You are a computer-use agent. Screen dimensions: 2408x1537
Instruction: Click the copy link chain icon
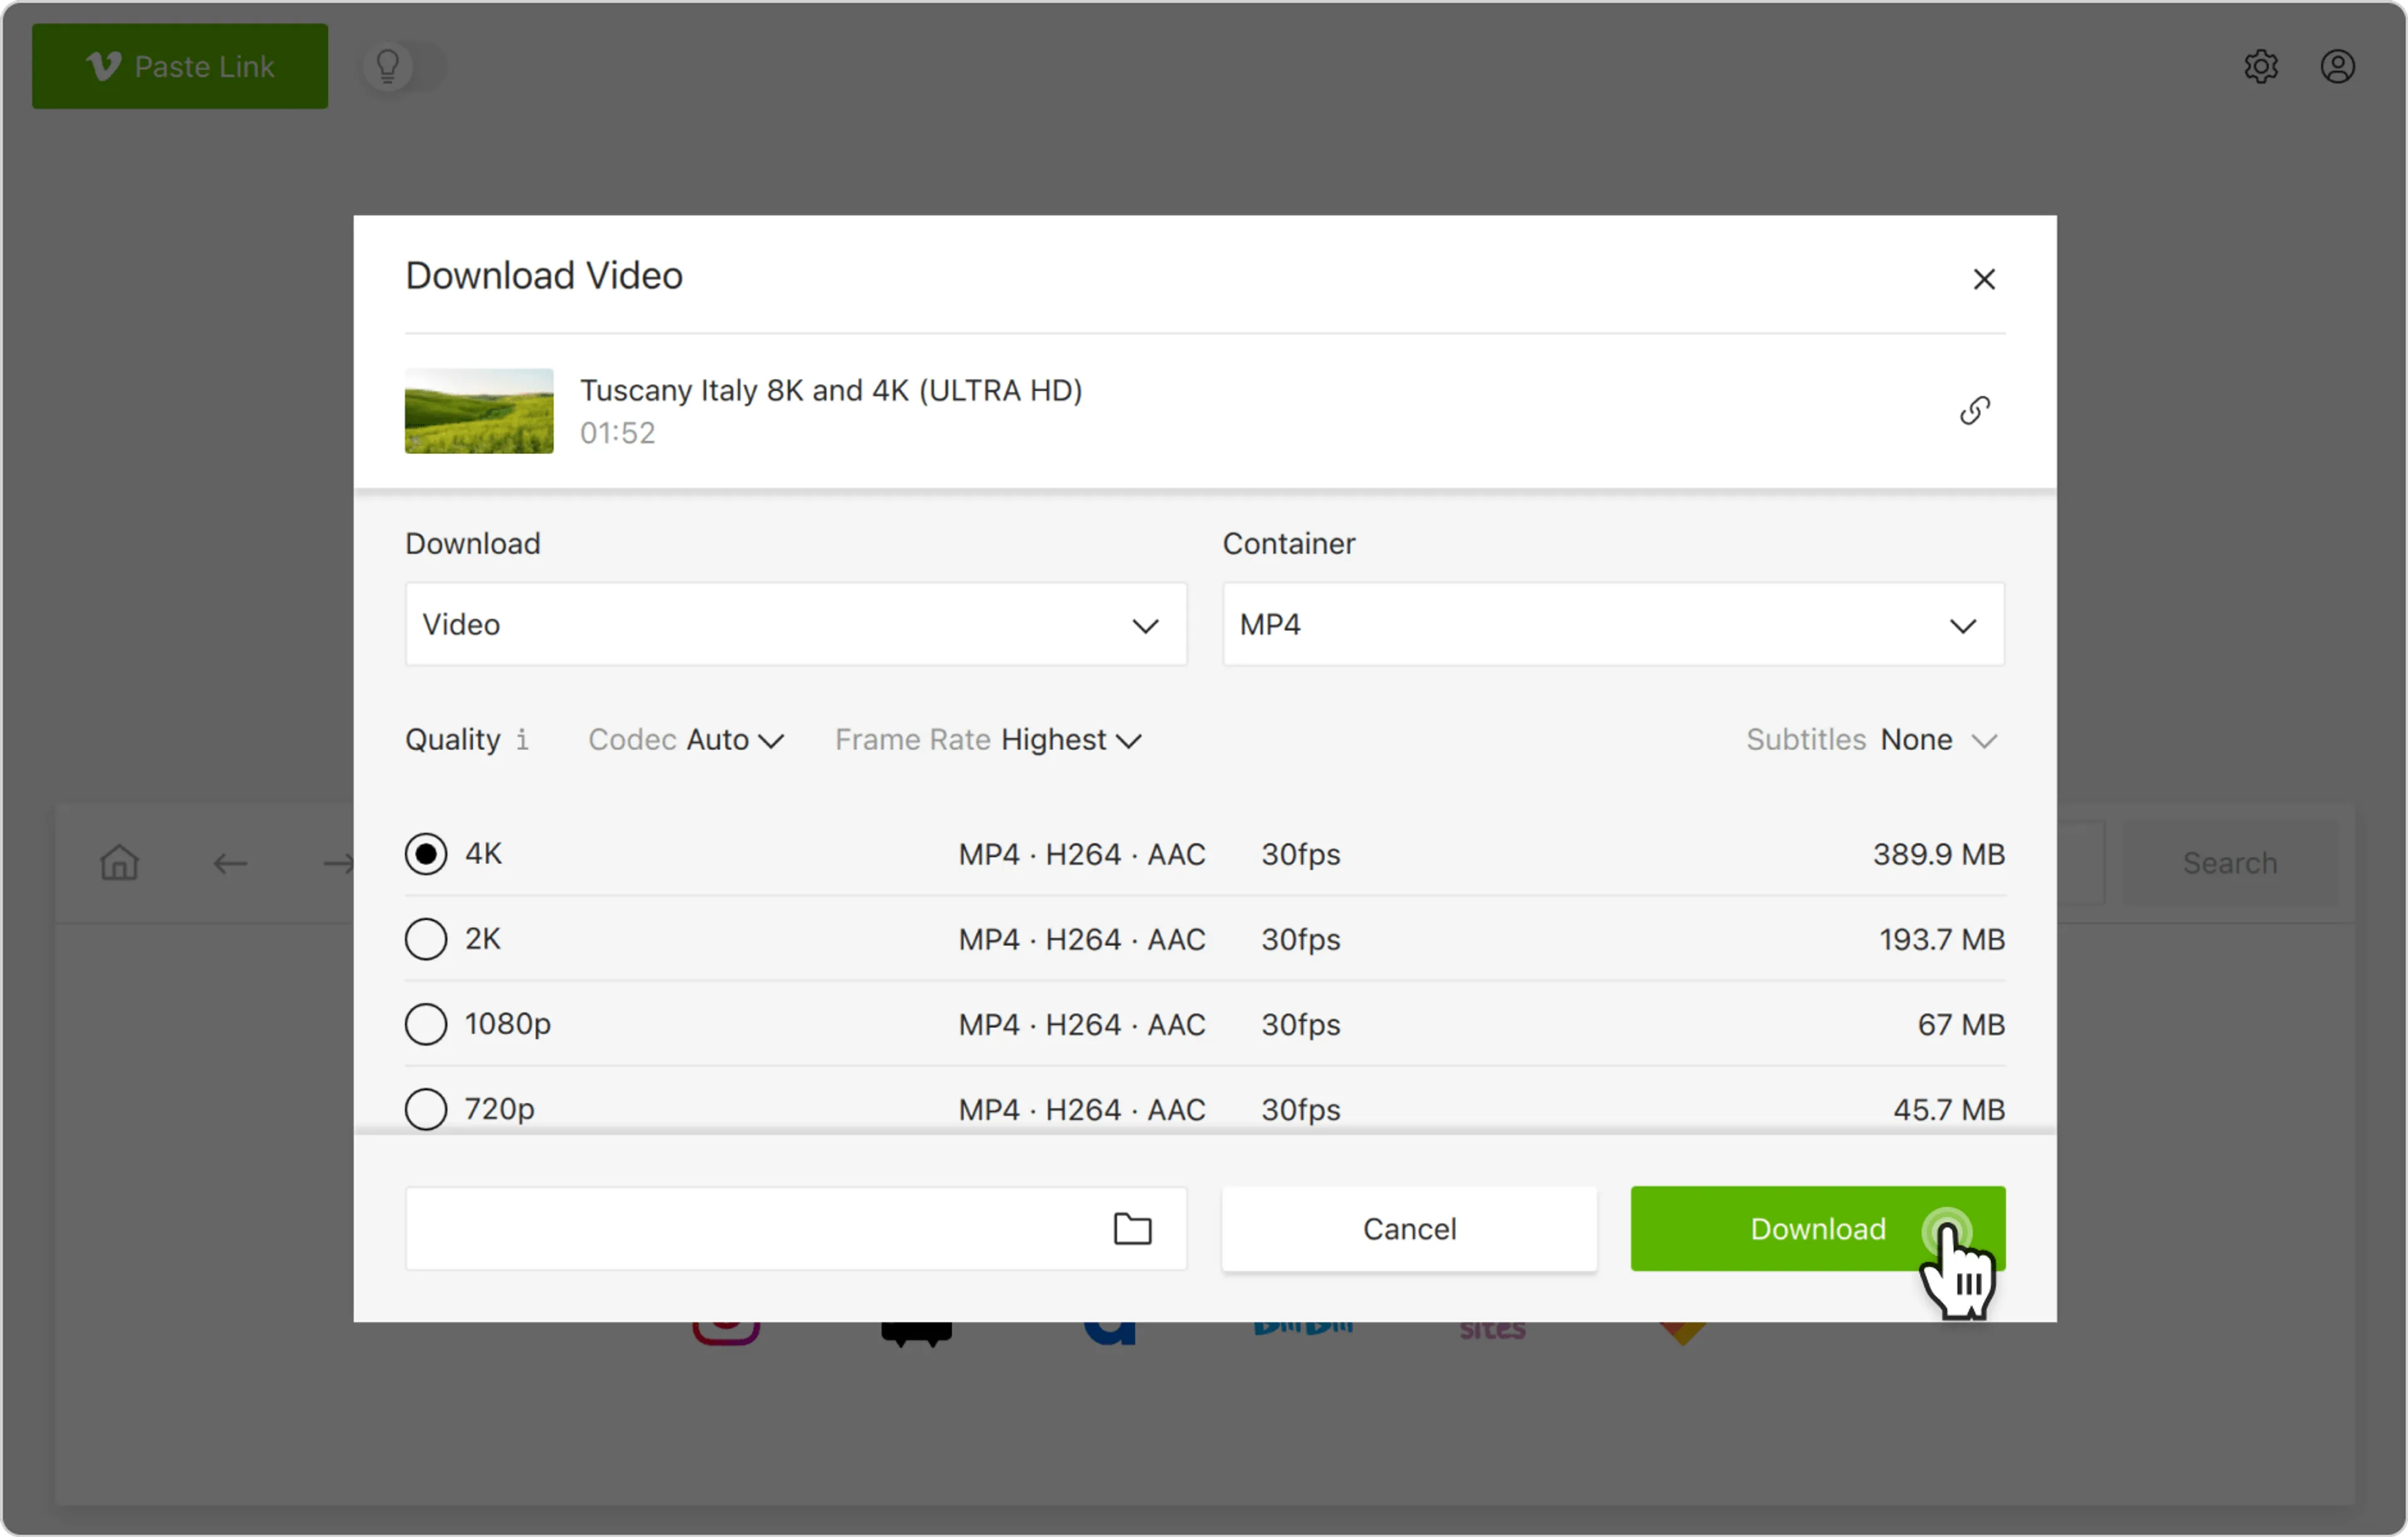[1974, 410]
